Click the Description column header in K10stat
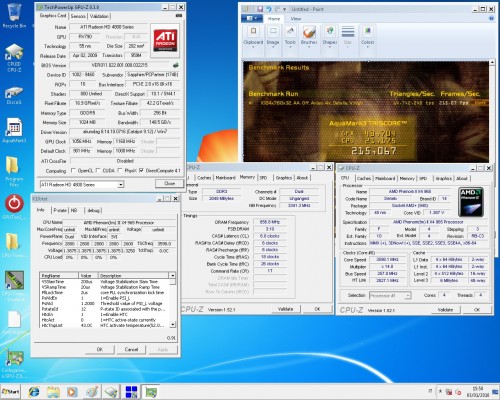 click(134, 276)
